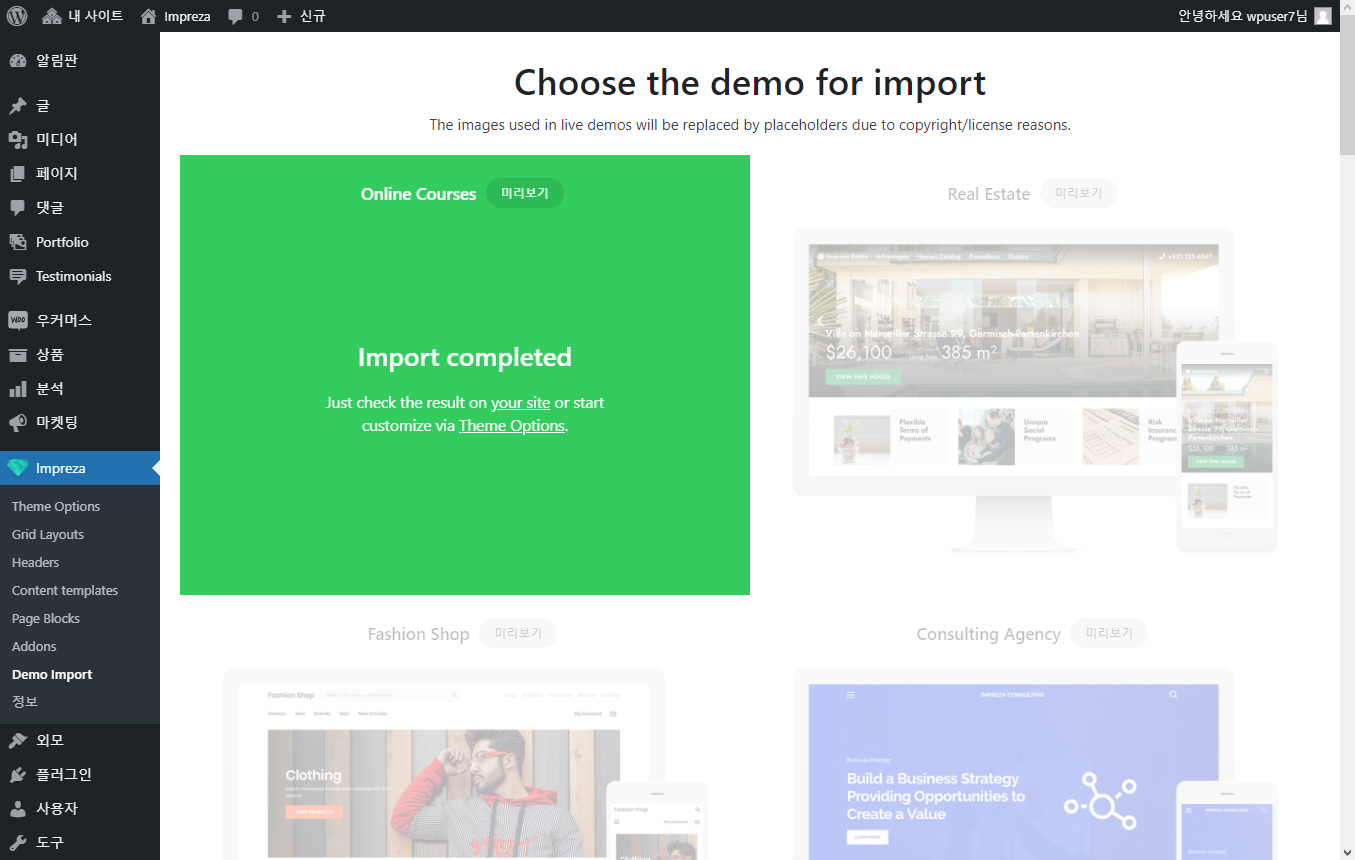The width and height of the screenshot is (1355, 860).
Task: Click the WordPress logo icon
Action: point(17,16)
